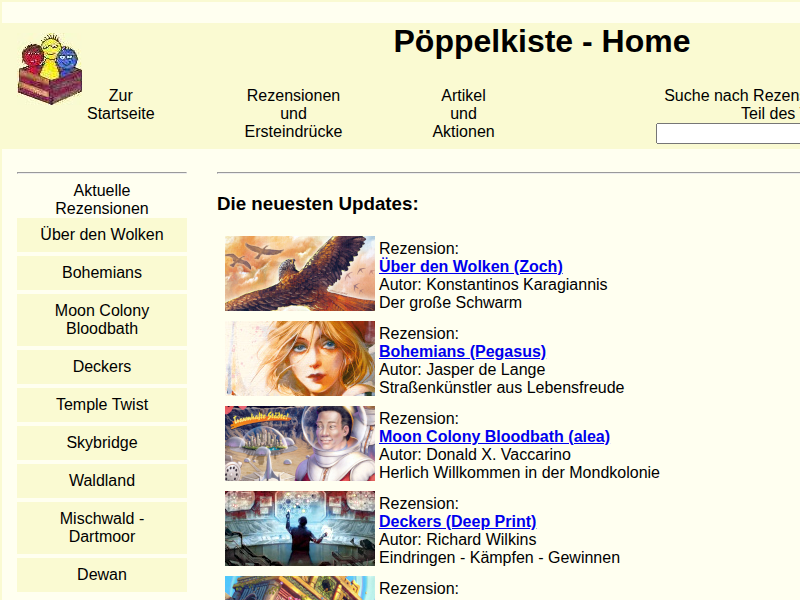The width and height of the screenshot is (800, 600).
Task: Click the Über den Wolken (Zoch) link
Action: pyautogui.click(x=470, y=266)
